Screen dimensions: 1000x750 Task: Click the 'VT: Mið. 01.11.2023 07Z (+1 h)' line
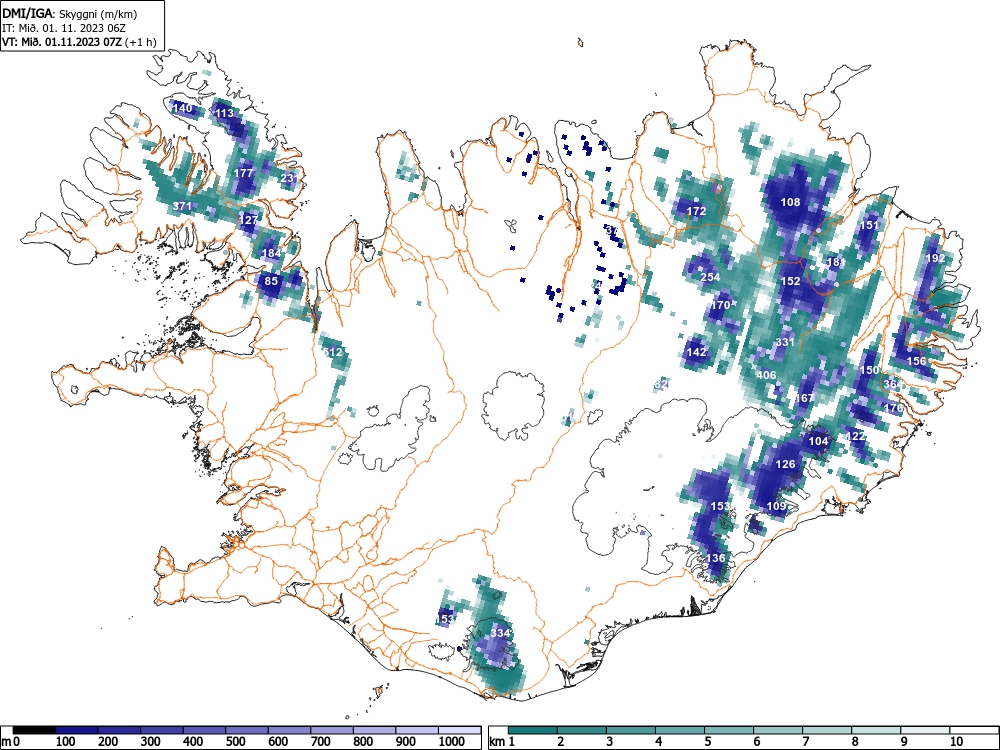79,42
